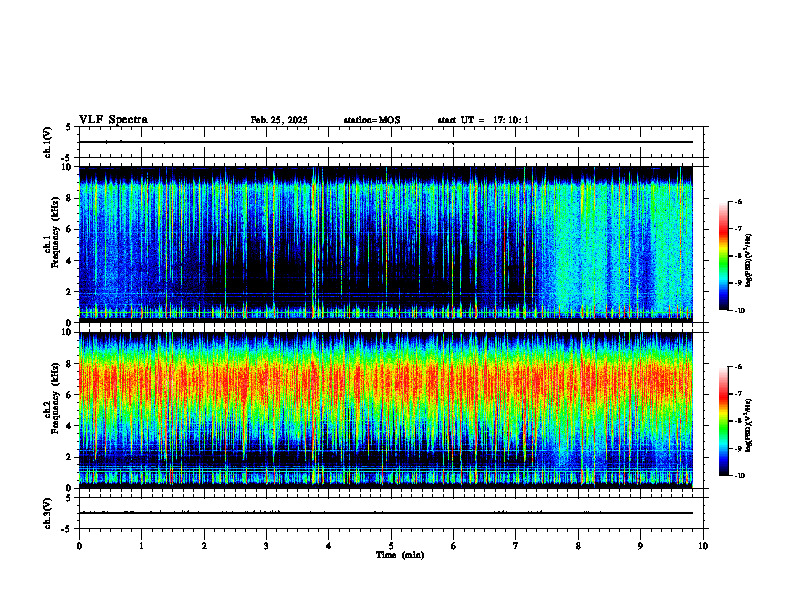Click the "Time (min)" axis label
The image size is (792, 612).
[x=400, y=555]
